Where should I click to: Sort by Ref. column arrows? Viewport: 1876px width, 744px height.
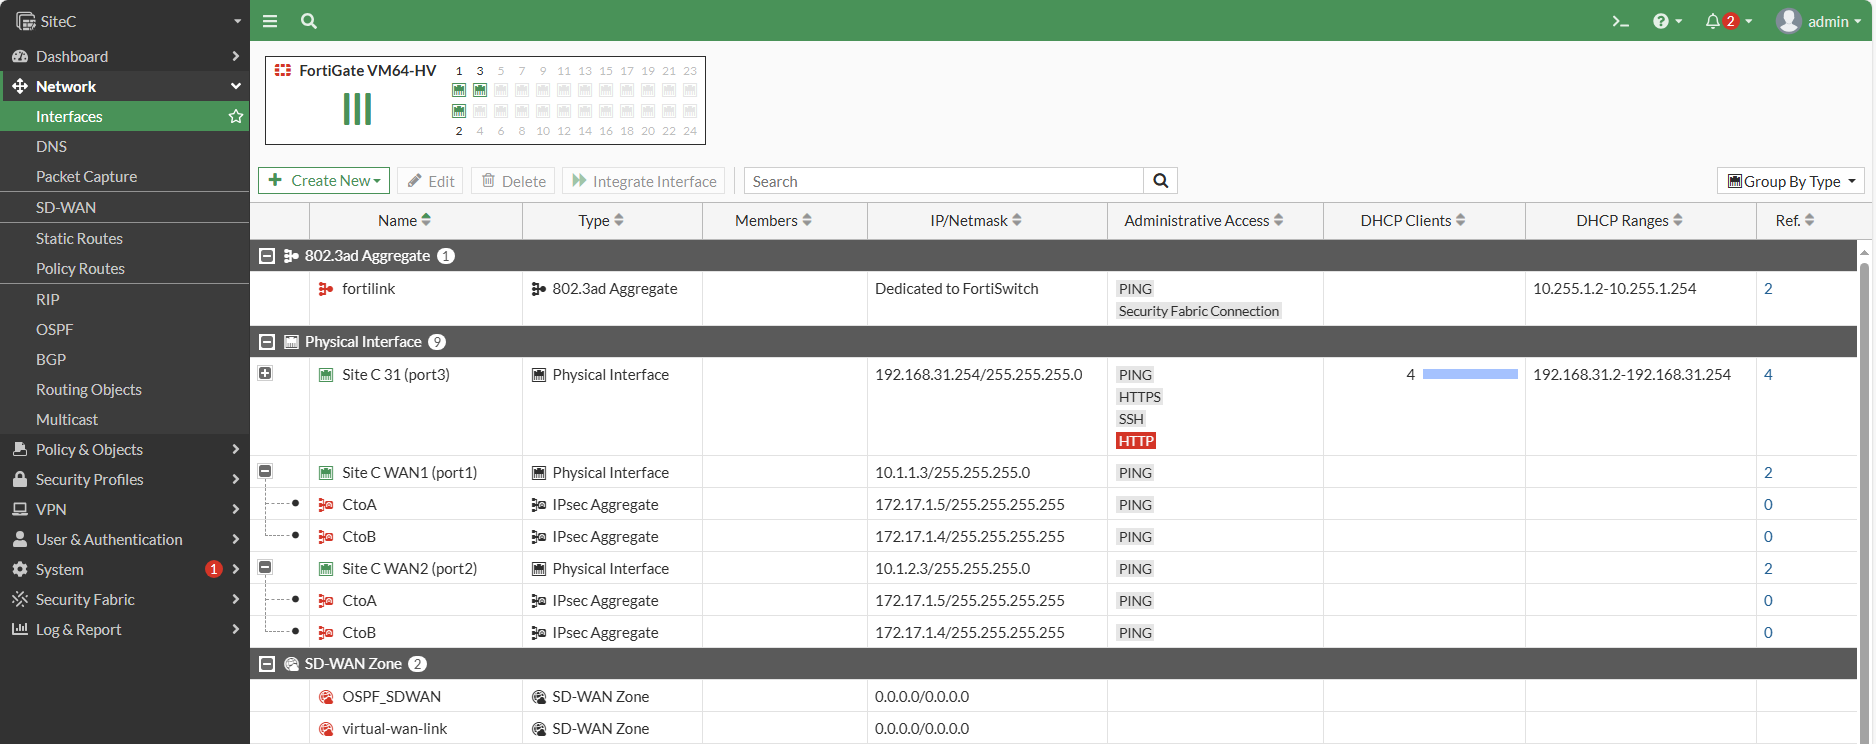pos(1810,220)
